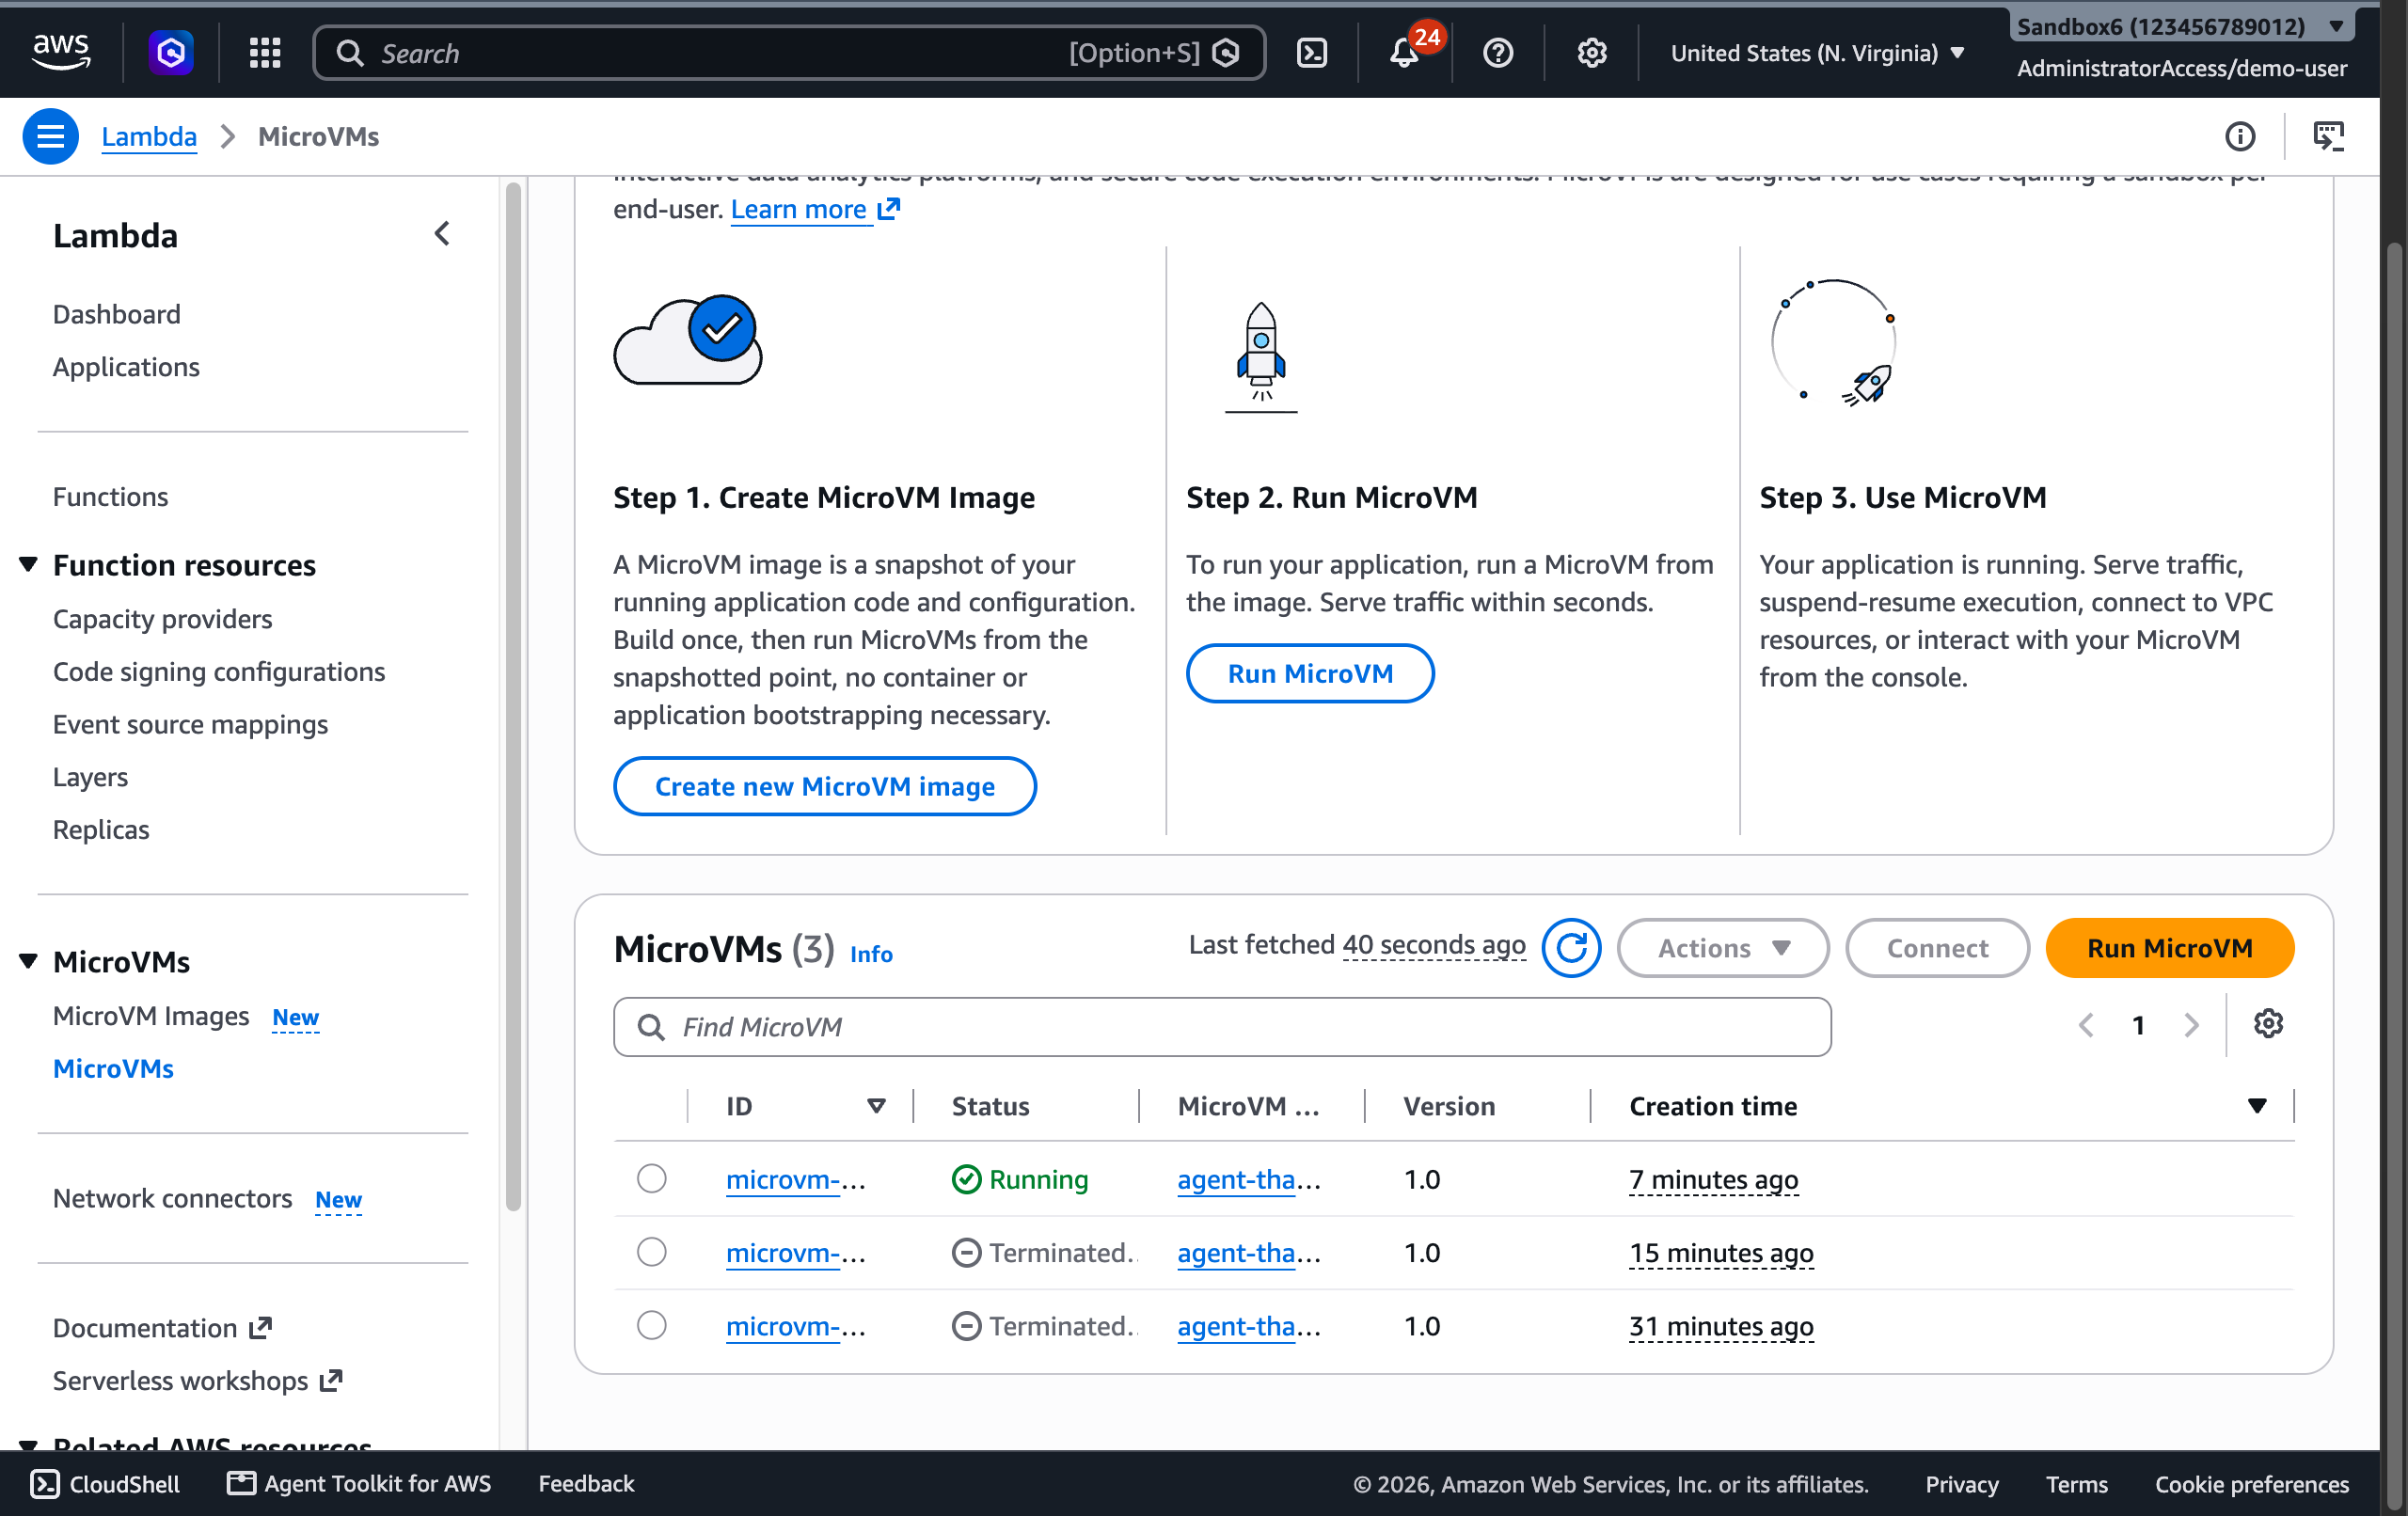Click the rocket Step 2 illustration
The height and width of the screenshot is (1516, 2408).
[x=1261, y=357]
